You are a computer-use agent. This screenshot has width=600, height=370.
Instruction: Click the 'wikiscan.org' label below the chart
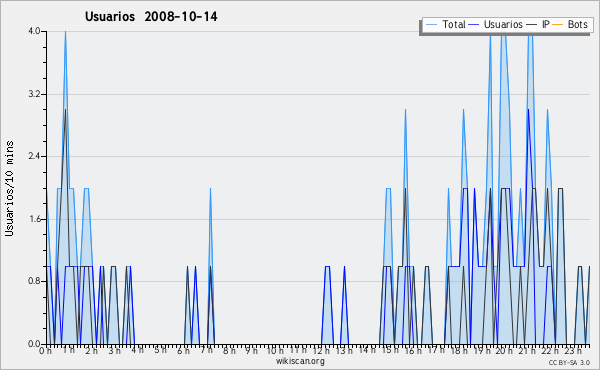click(300, 361)
